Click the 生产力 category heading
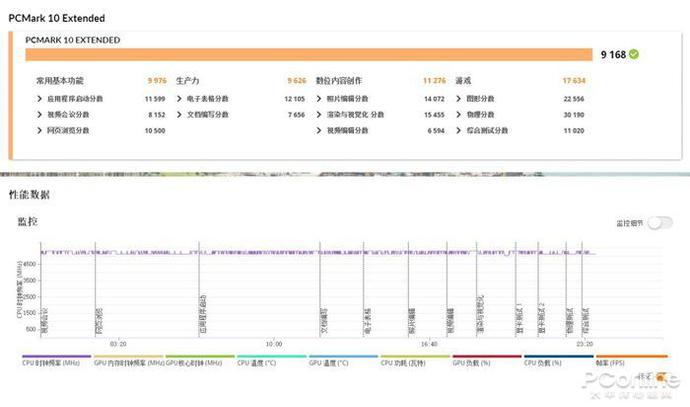The width and height of the screenshot is (690, 407). [187, 81]
